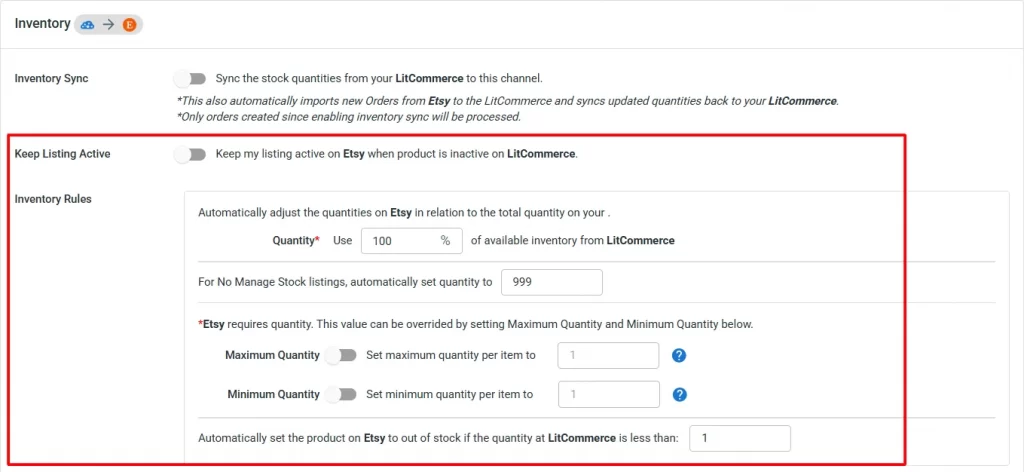The image size is (1024, 472).
Task: Toggle the Minimum Quantity switch
Action: (x=341, y=395)
